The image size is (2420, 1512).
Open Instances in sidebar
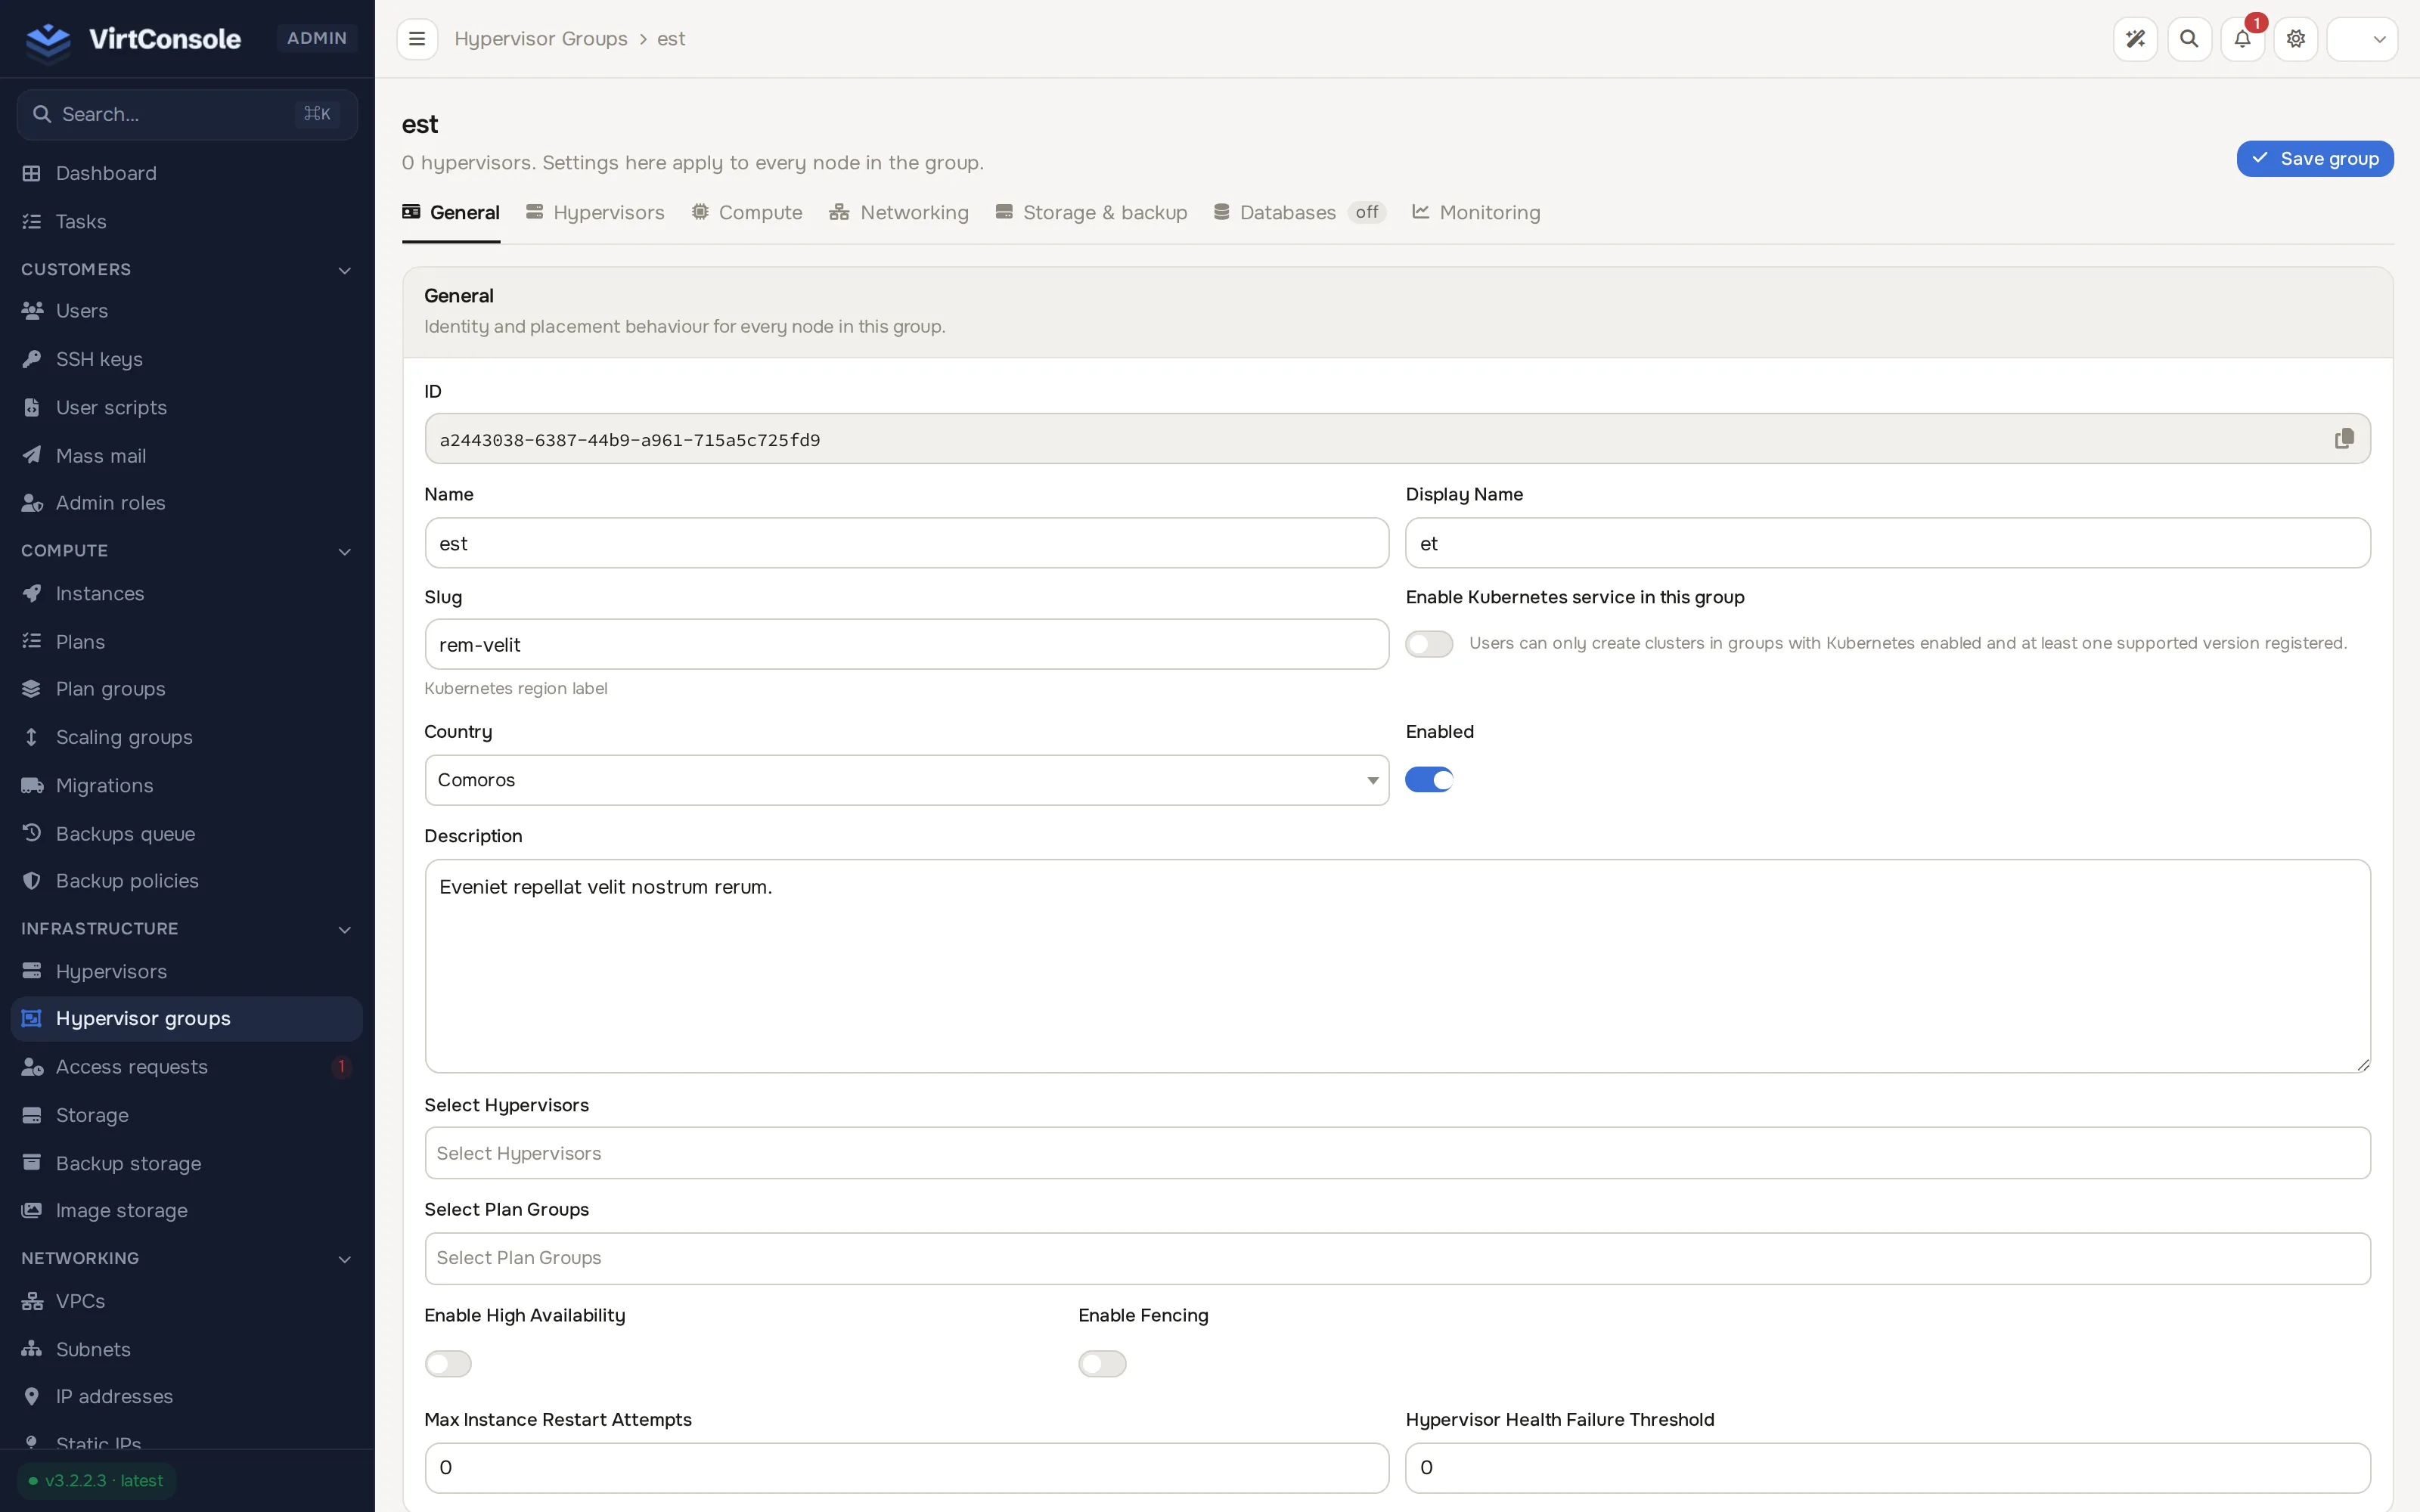[187, 594]
